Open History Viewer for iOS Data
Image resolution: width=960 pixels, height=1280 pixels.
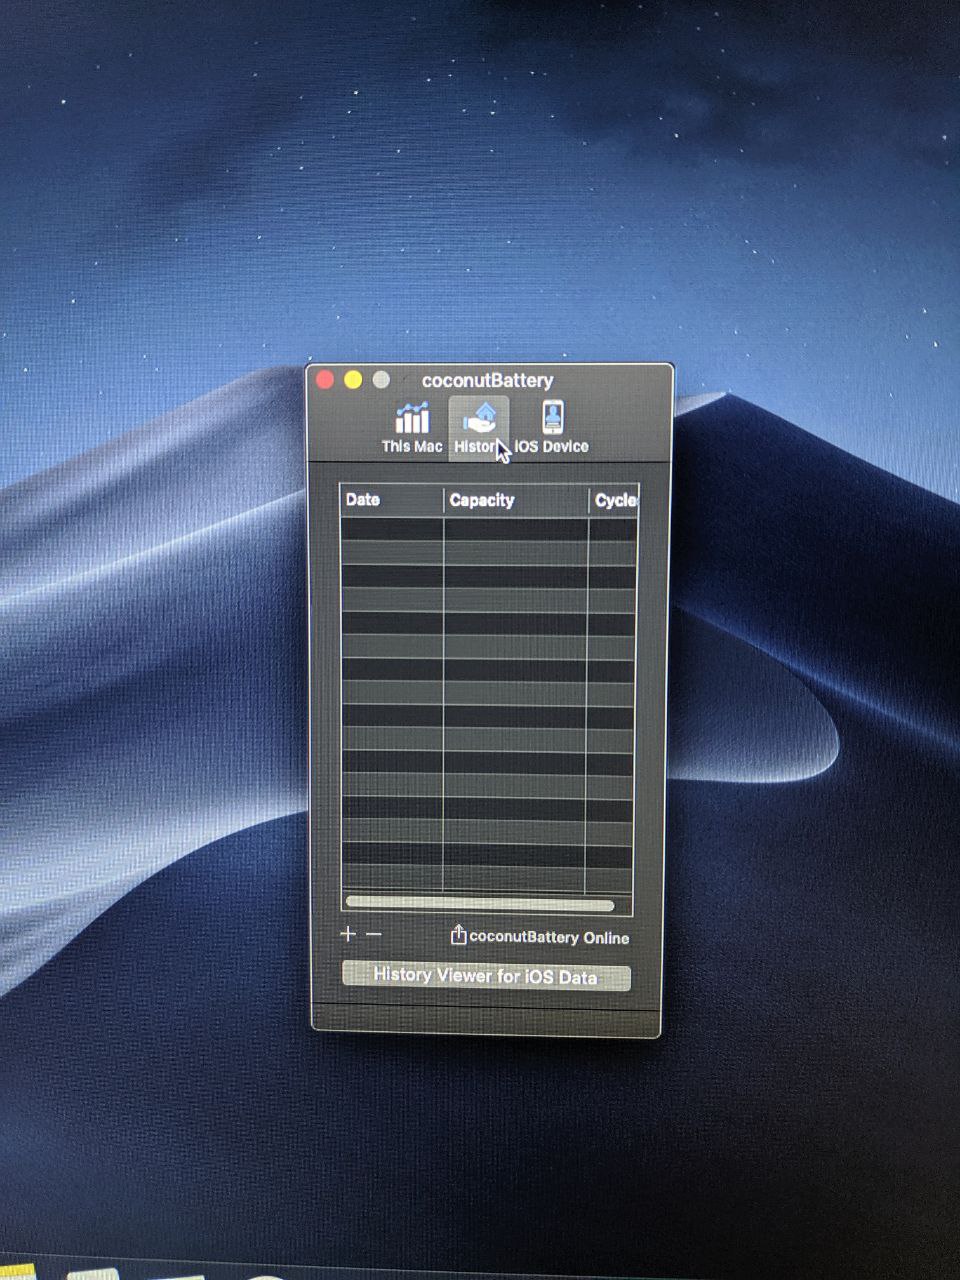tap(486, 976)
